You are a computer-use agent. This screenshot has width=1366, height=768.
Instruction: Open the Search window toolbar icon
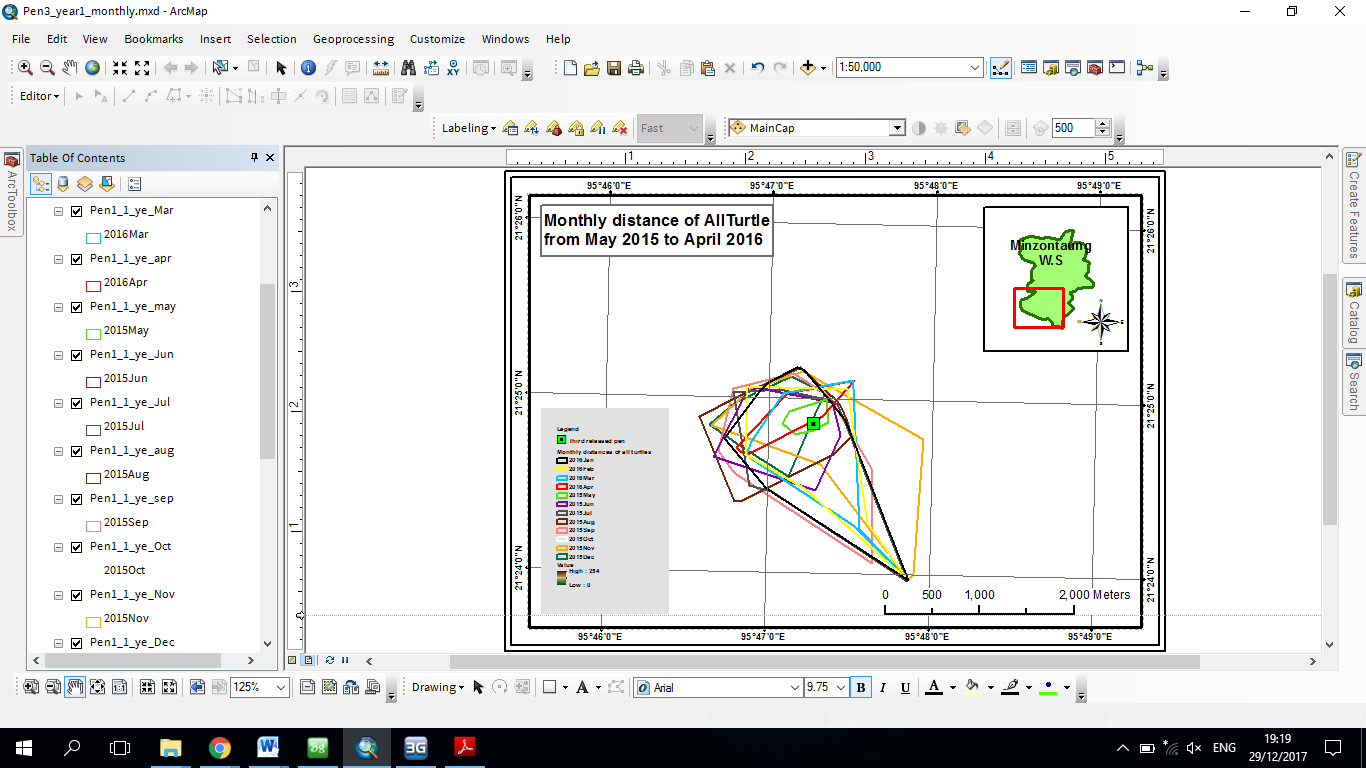1073,68
